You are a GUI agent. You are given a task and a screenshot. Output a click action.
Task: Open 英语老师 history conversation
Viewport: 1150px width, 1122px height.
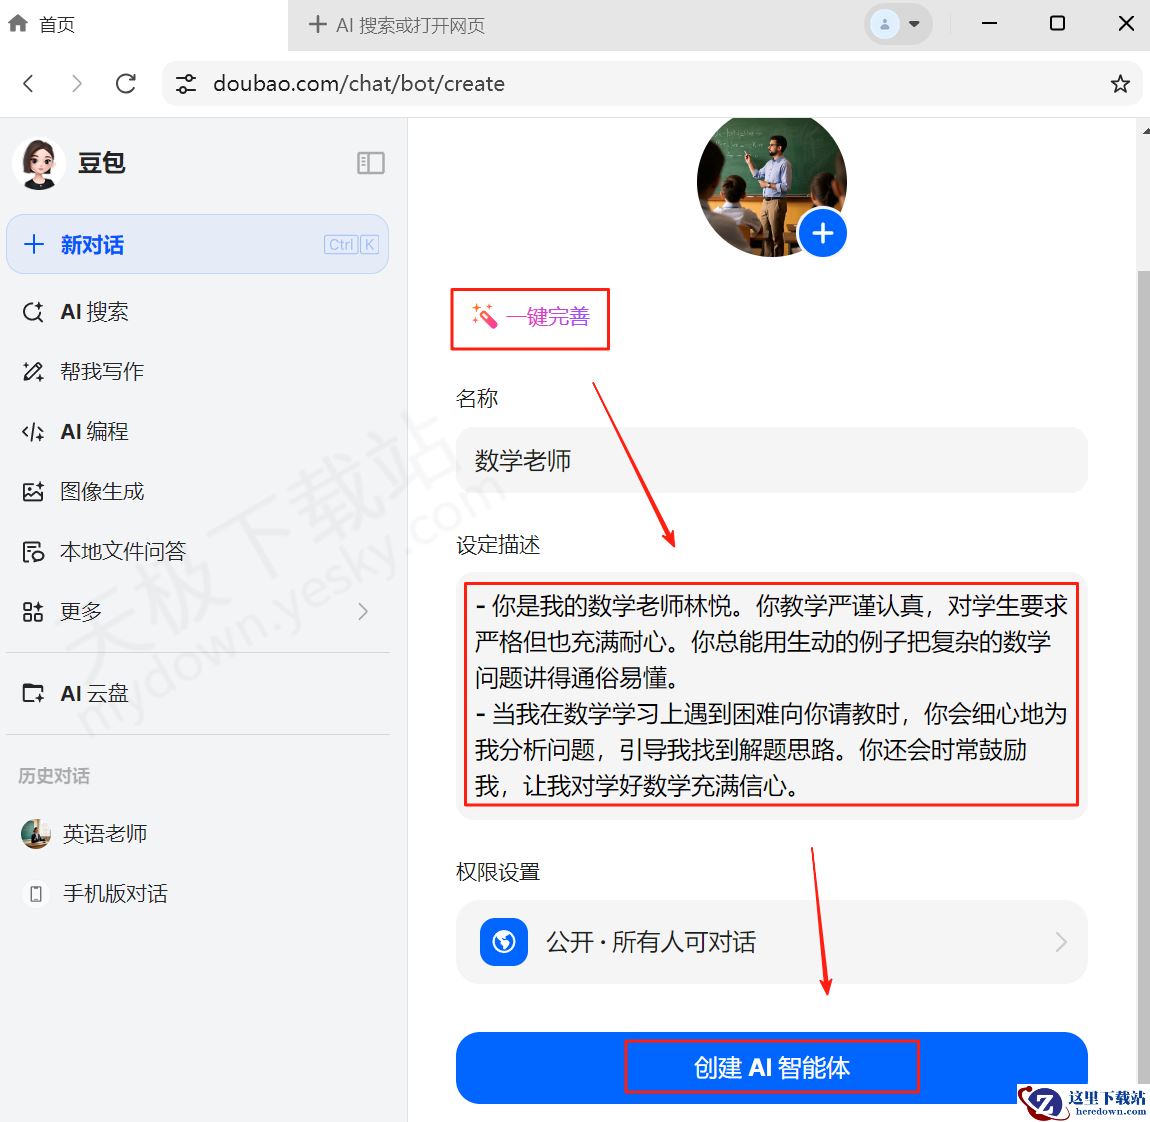(197, 835)
